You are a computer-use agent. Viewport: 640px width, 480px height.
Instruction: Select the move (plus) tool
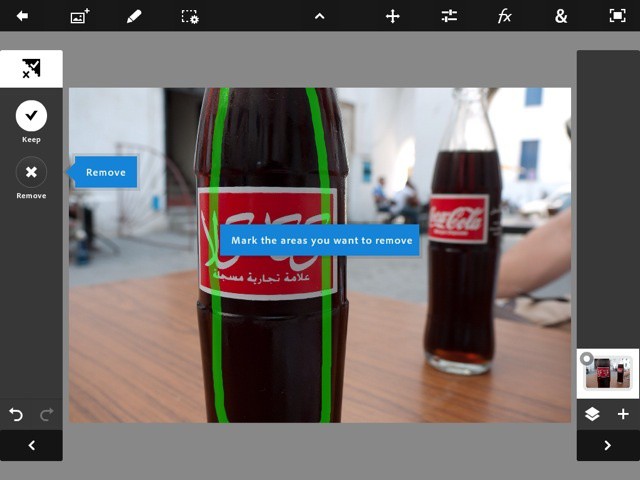coord(393,16)
